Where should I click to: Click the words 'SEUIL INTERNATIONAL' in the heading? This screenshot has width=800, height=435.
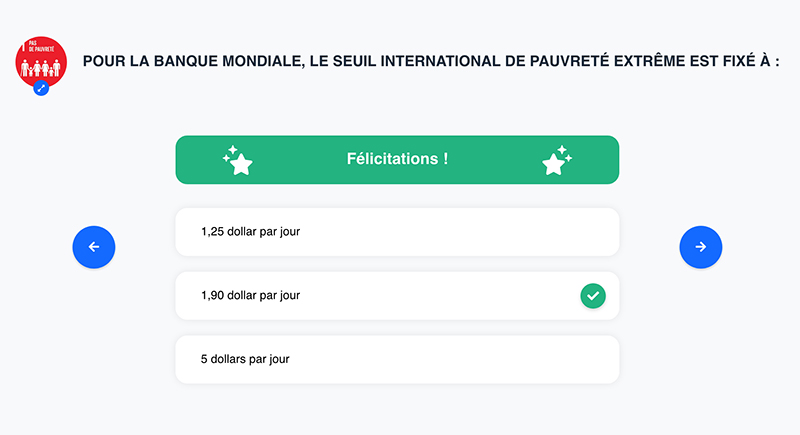(405, 62)
